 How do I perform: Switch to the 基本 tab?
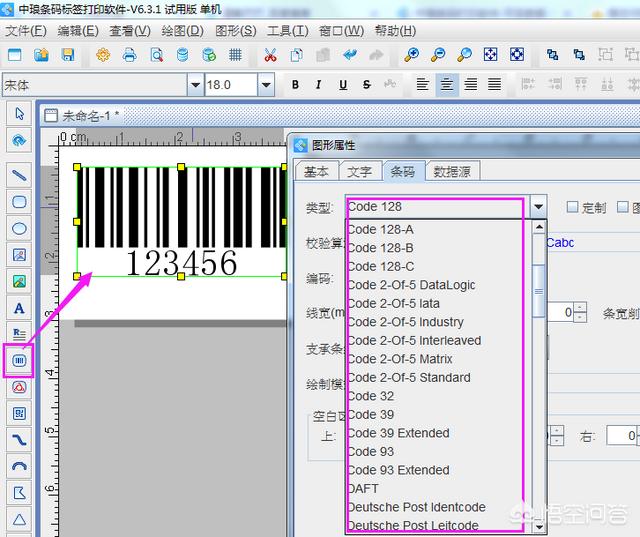coord(317,171)
